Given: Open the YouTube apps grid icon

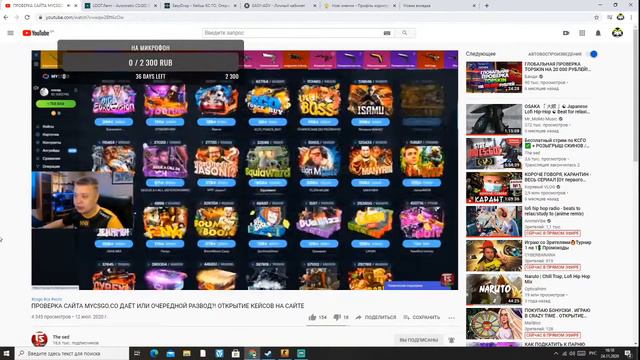Looking at the screenshot, I should click(582, 33).
